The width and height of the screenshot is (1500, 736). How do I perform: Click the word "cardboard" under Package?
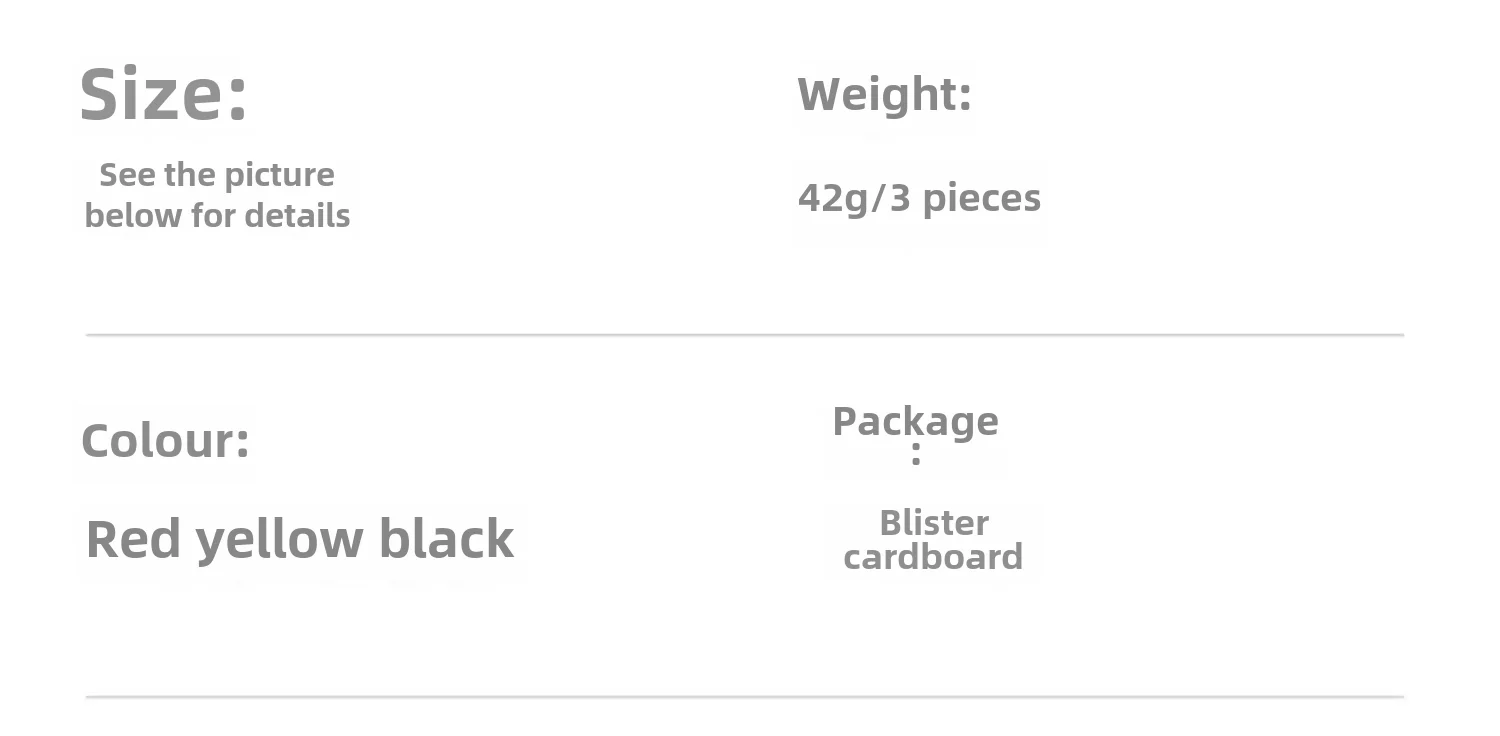point(933,557)
